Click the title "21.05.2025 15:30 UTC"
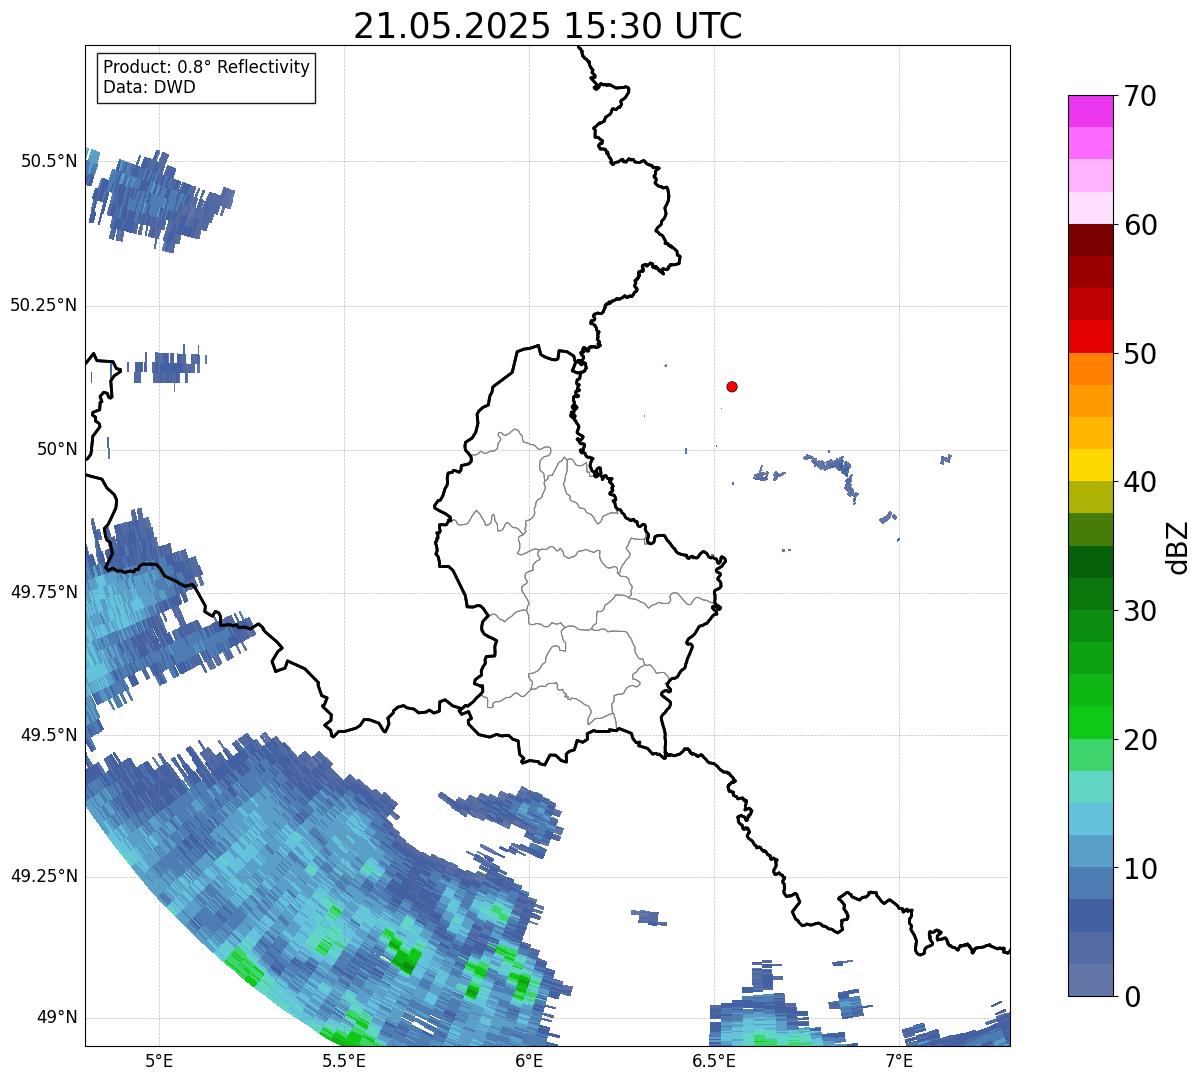 (548, 25)
